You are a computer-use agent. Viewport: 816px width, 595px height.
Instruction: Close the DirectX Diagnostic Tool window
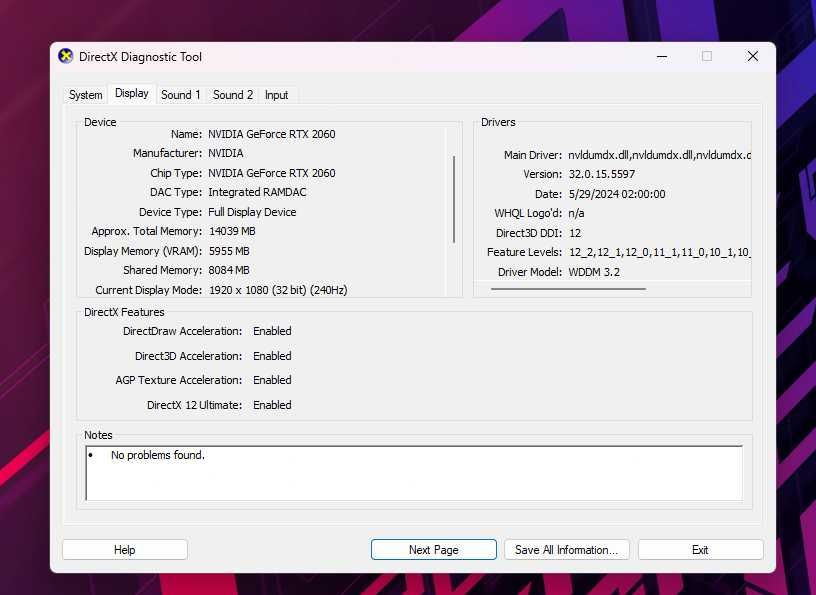tap(753, 56)
